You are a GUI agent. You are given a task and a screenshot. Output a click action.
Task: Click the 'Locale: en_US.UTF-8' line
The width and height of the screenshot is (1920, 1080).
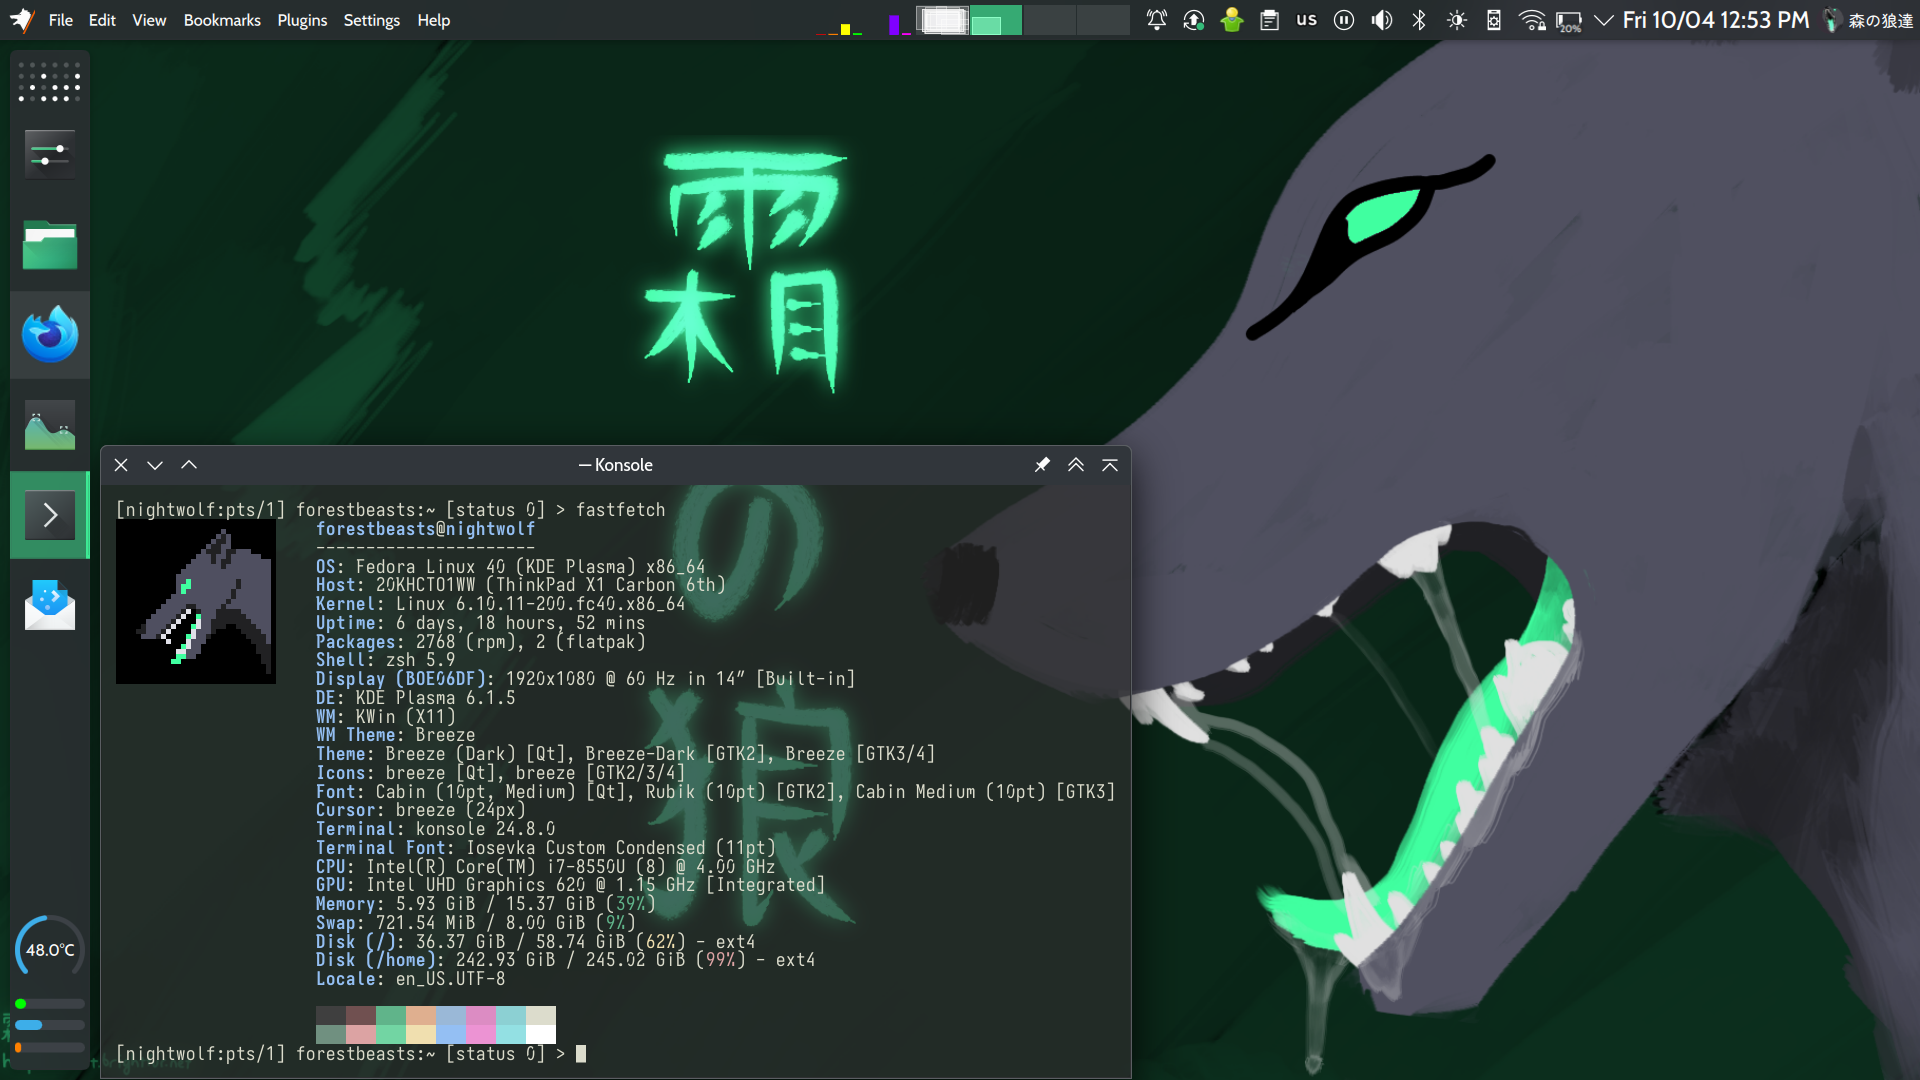[x=410, y=979]
